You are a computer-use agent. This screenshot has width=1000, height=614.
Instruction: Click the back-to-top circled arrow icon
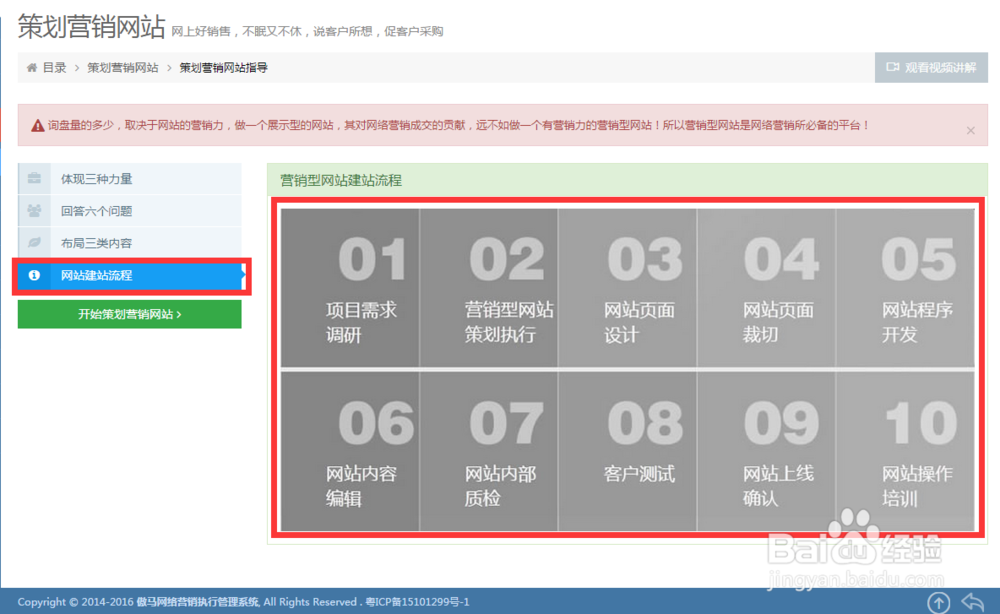(x=938, y=601)
